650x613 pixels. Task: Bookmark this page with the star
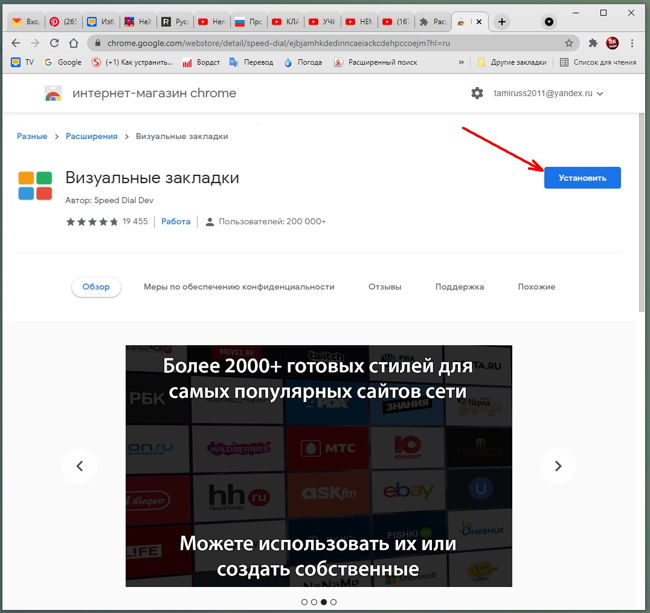pos(569,43)
